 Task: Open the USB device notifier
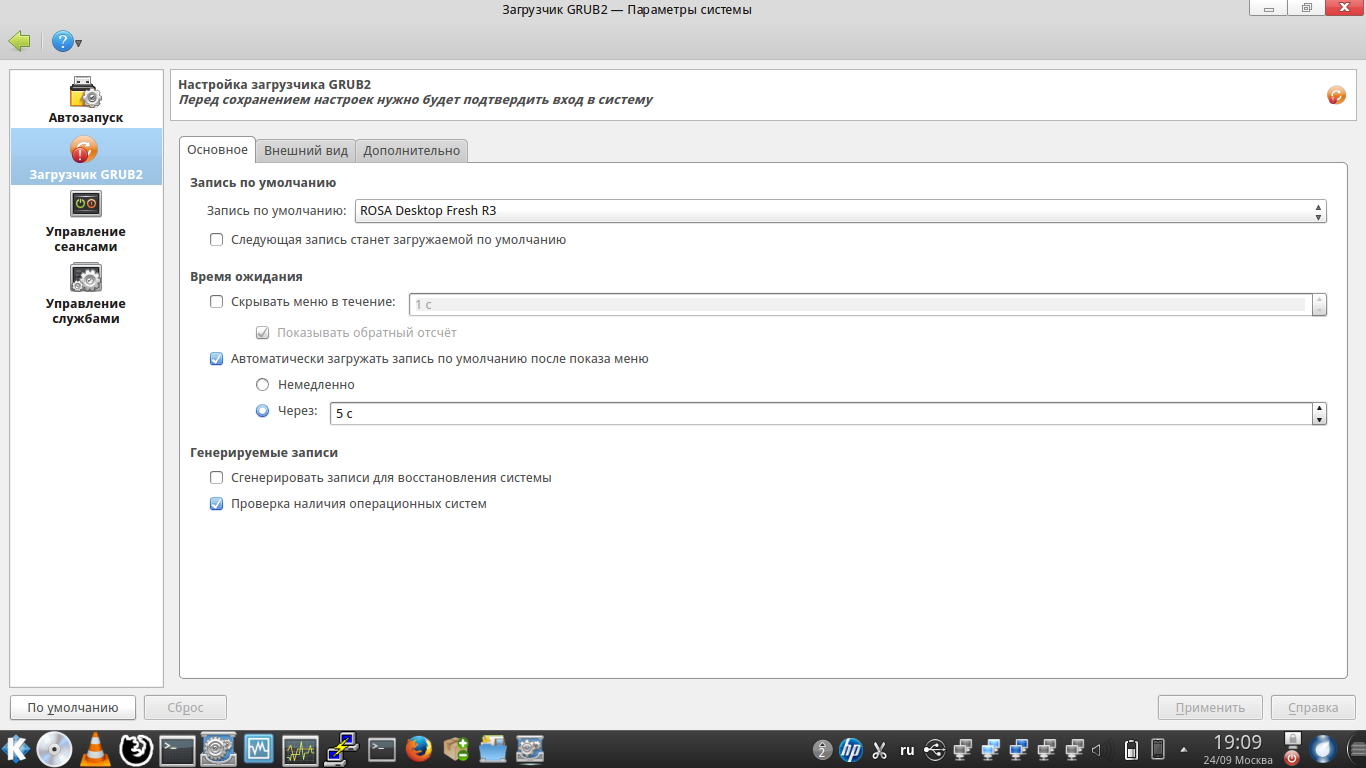click(x=935, y=749)
